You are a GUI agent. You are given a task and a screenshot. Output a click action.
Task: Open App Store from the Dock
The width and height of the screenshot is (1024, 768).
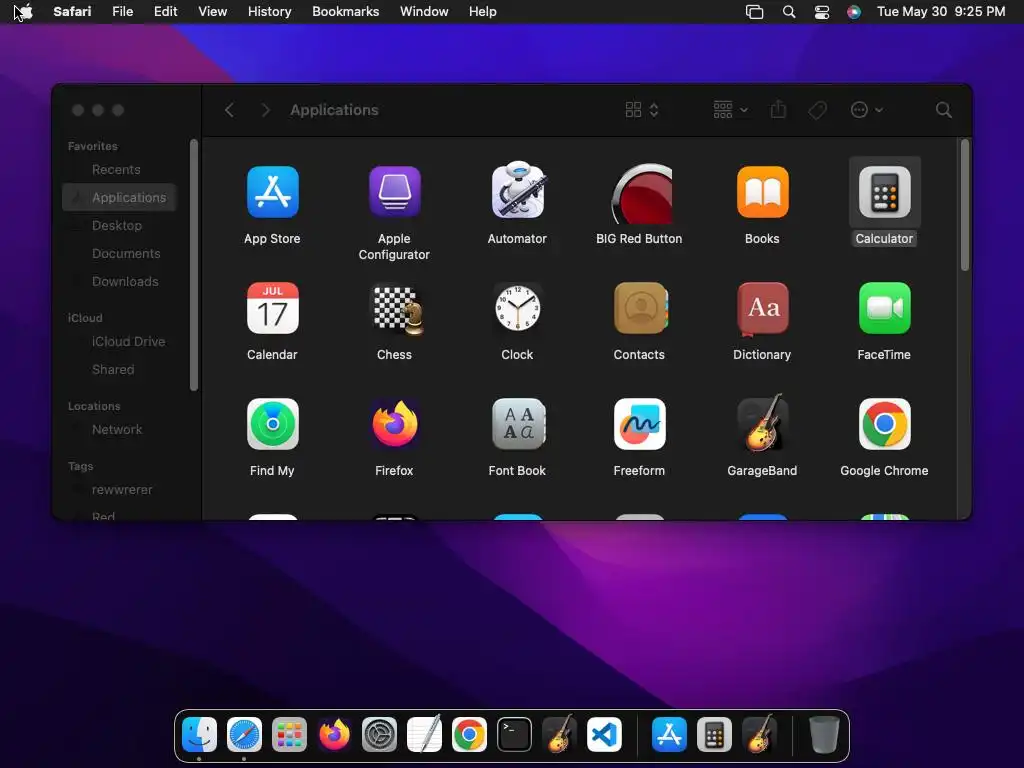[x=669, y=735]
